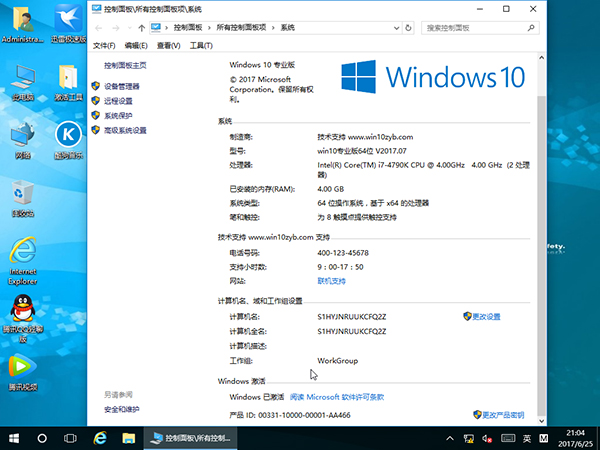Click the 联机支持 website link
The width and height of the screenshot is (600, 450).
point(331,281)
